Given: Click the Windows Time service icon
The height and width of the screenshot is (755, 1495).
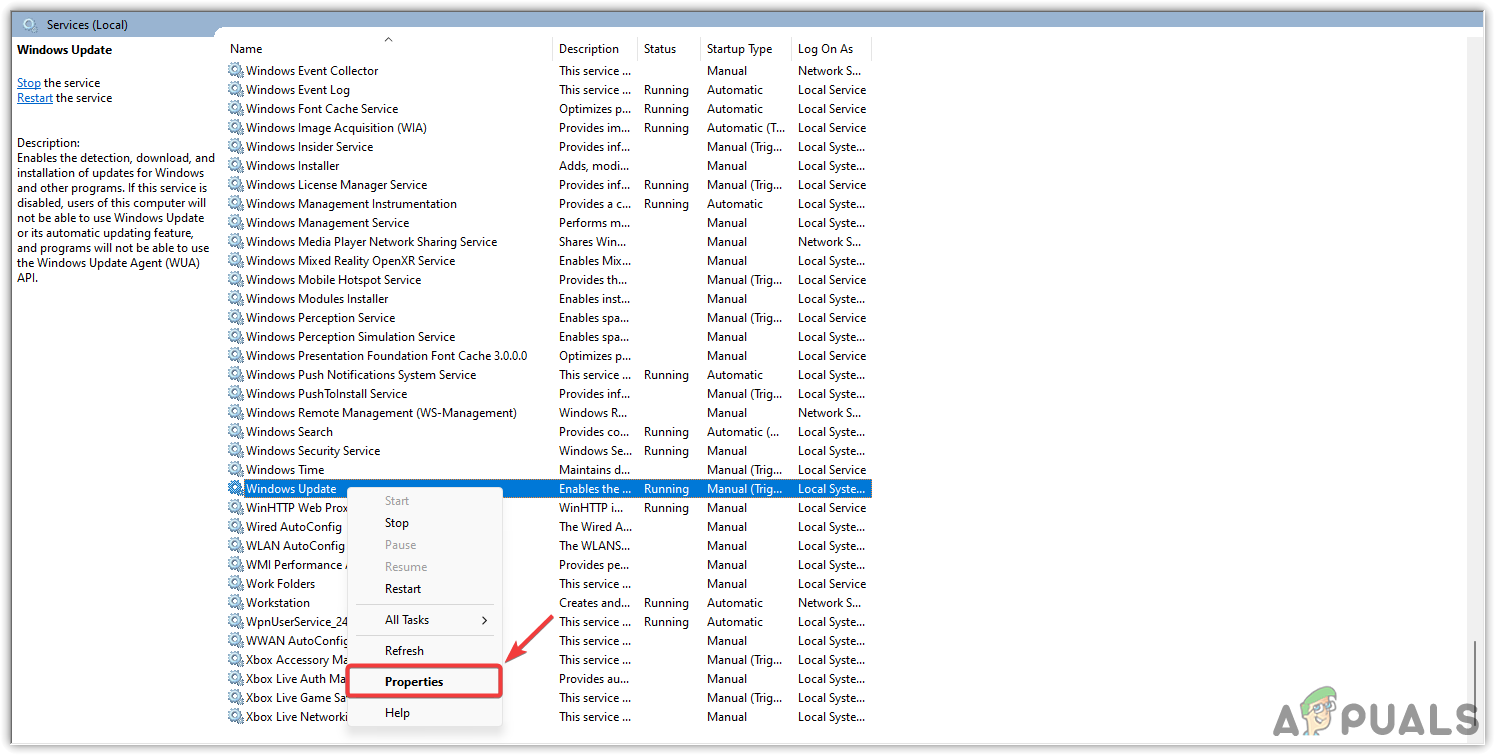Looking at the screenshot, I should (x=236, y=470).
